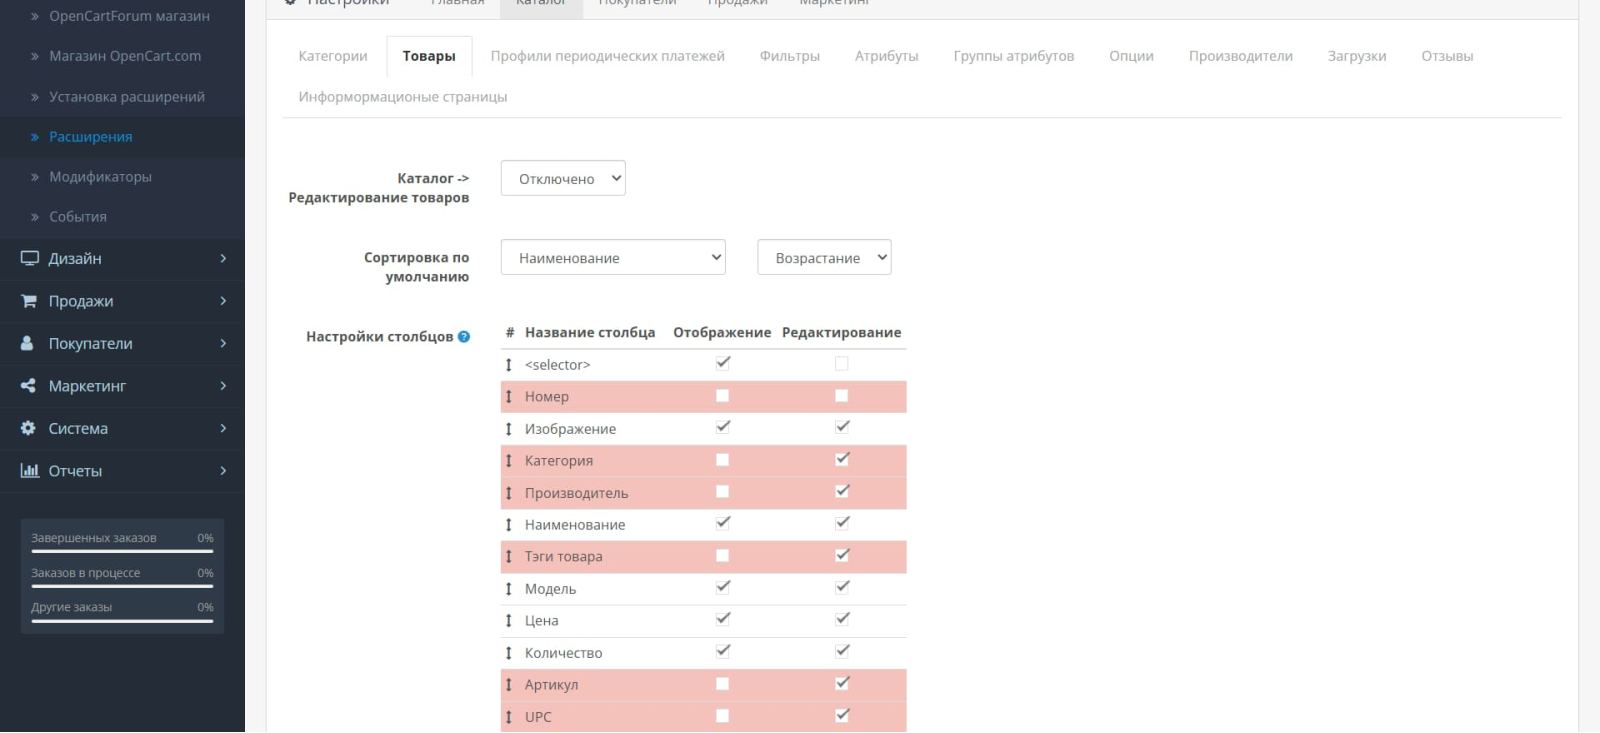Viewport: 1600px width, 733px height.
Task: Expand the Продажи menu chevron
Action: click(223, 301)
